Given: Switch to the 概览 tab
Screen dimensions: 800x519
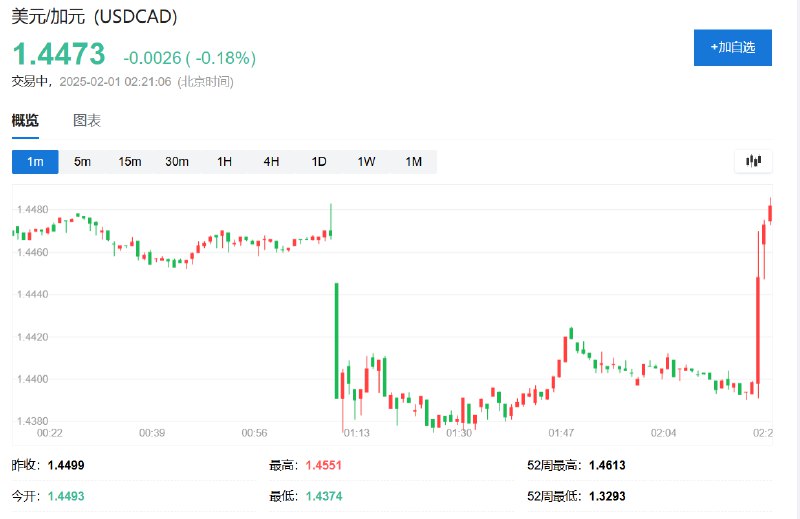Looking at the screenshot, I should 25,120.
